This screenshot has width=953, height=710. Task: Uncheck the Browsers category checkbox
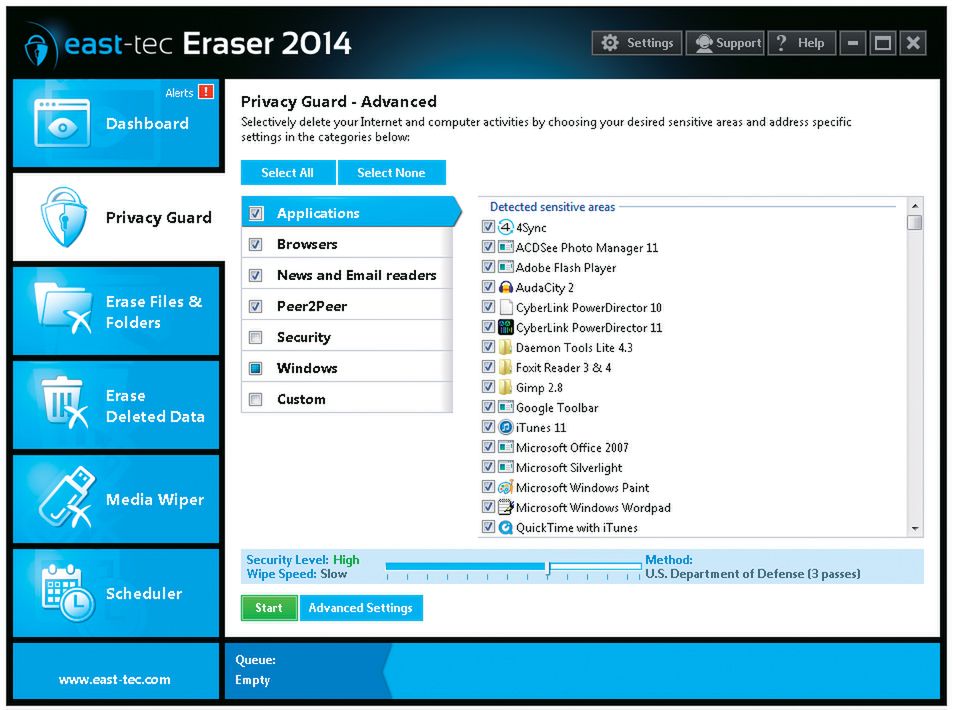(x=256, y=244)
